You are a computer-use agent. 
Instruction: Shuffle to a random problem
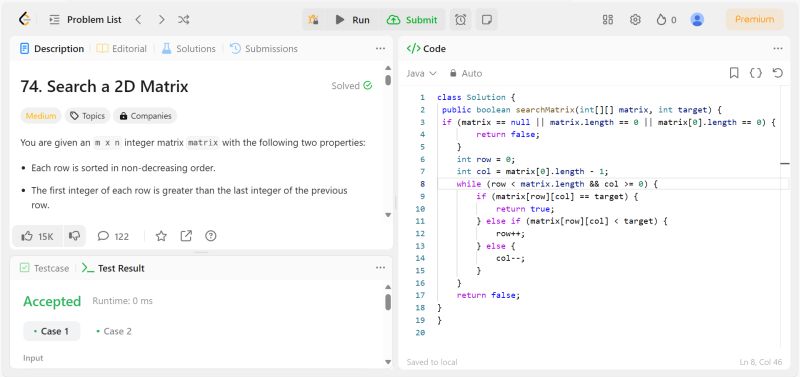[x=184, y=20]
